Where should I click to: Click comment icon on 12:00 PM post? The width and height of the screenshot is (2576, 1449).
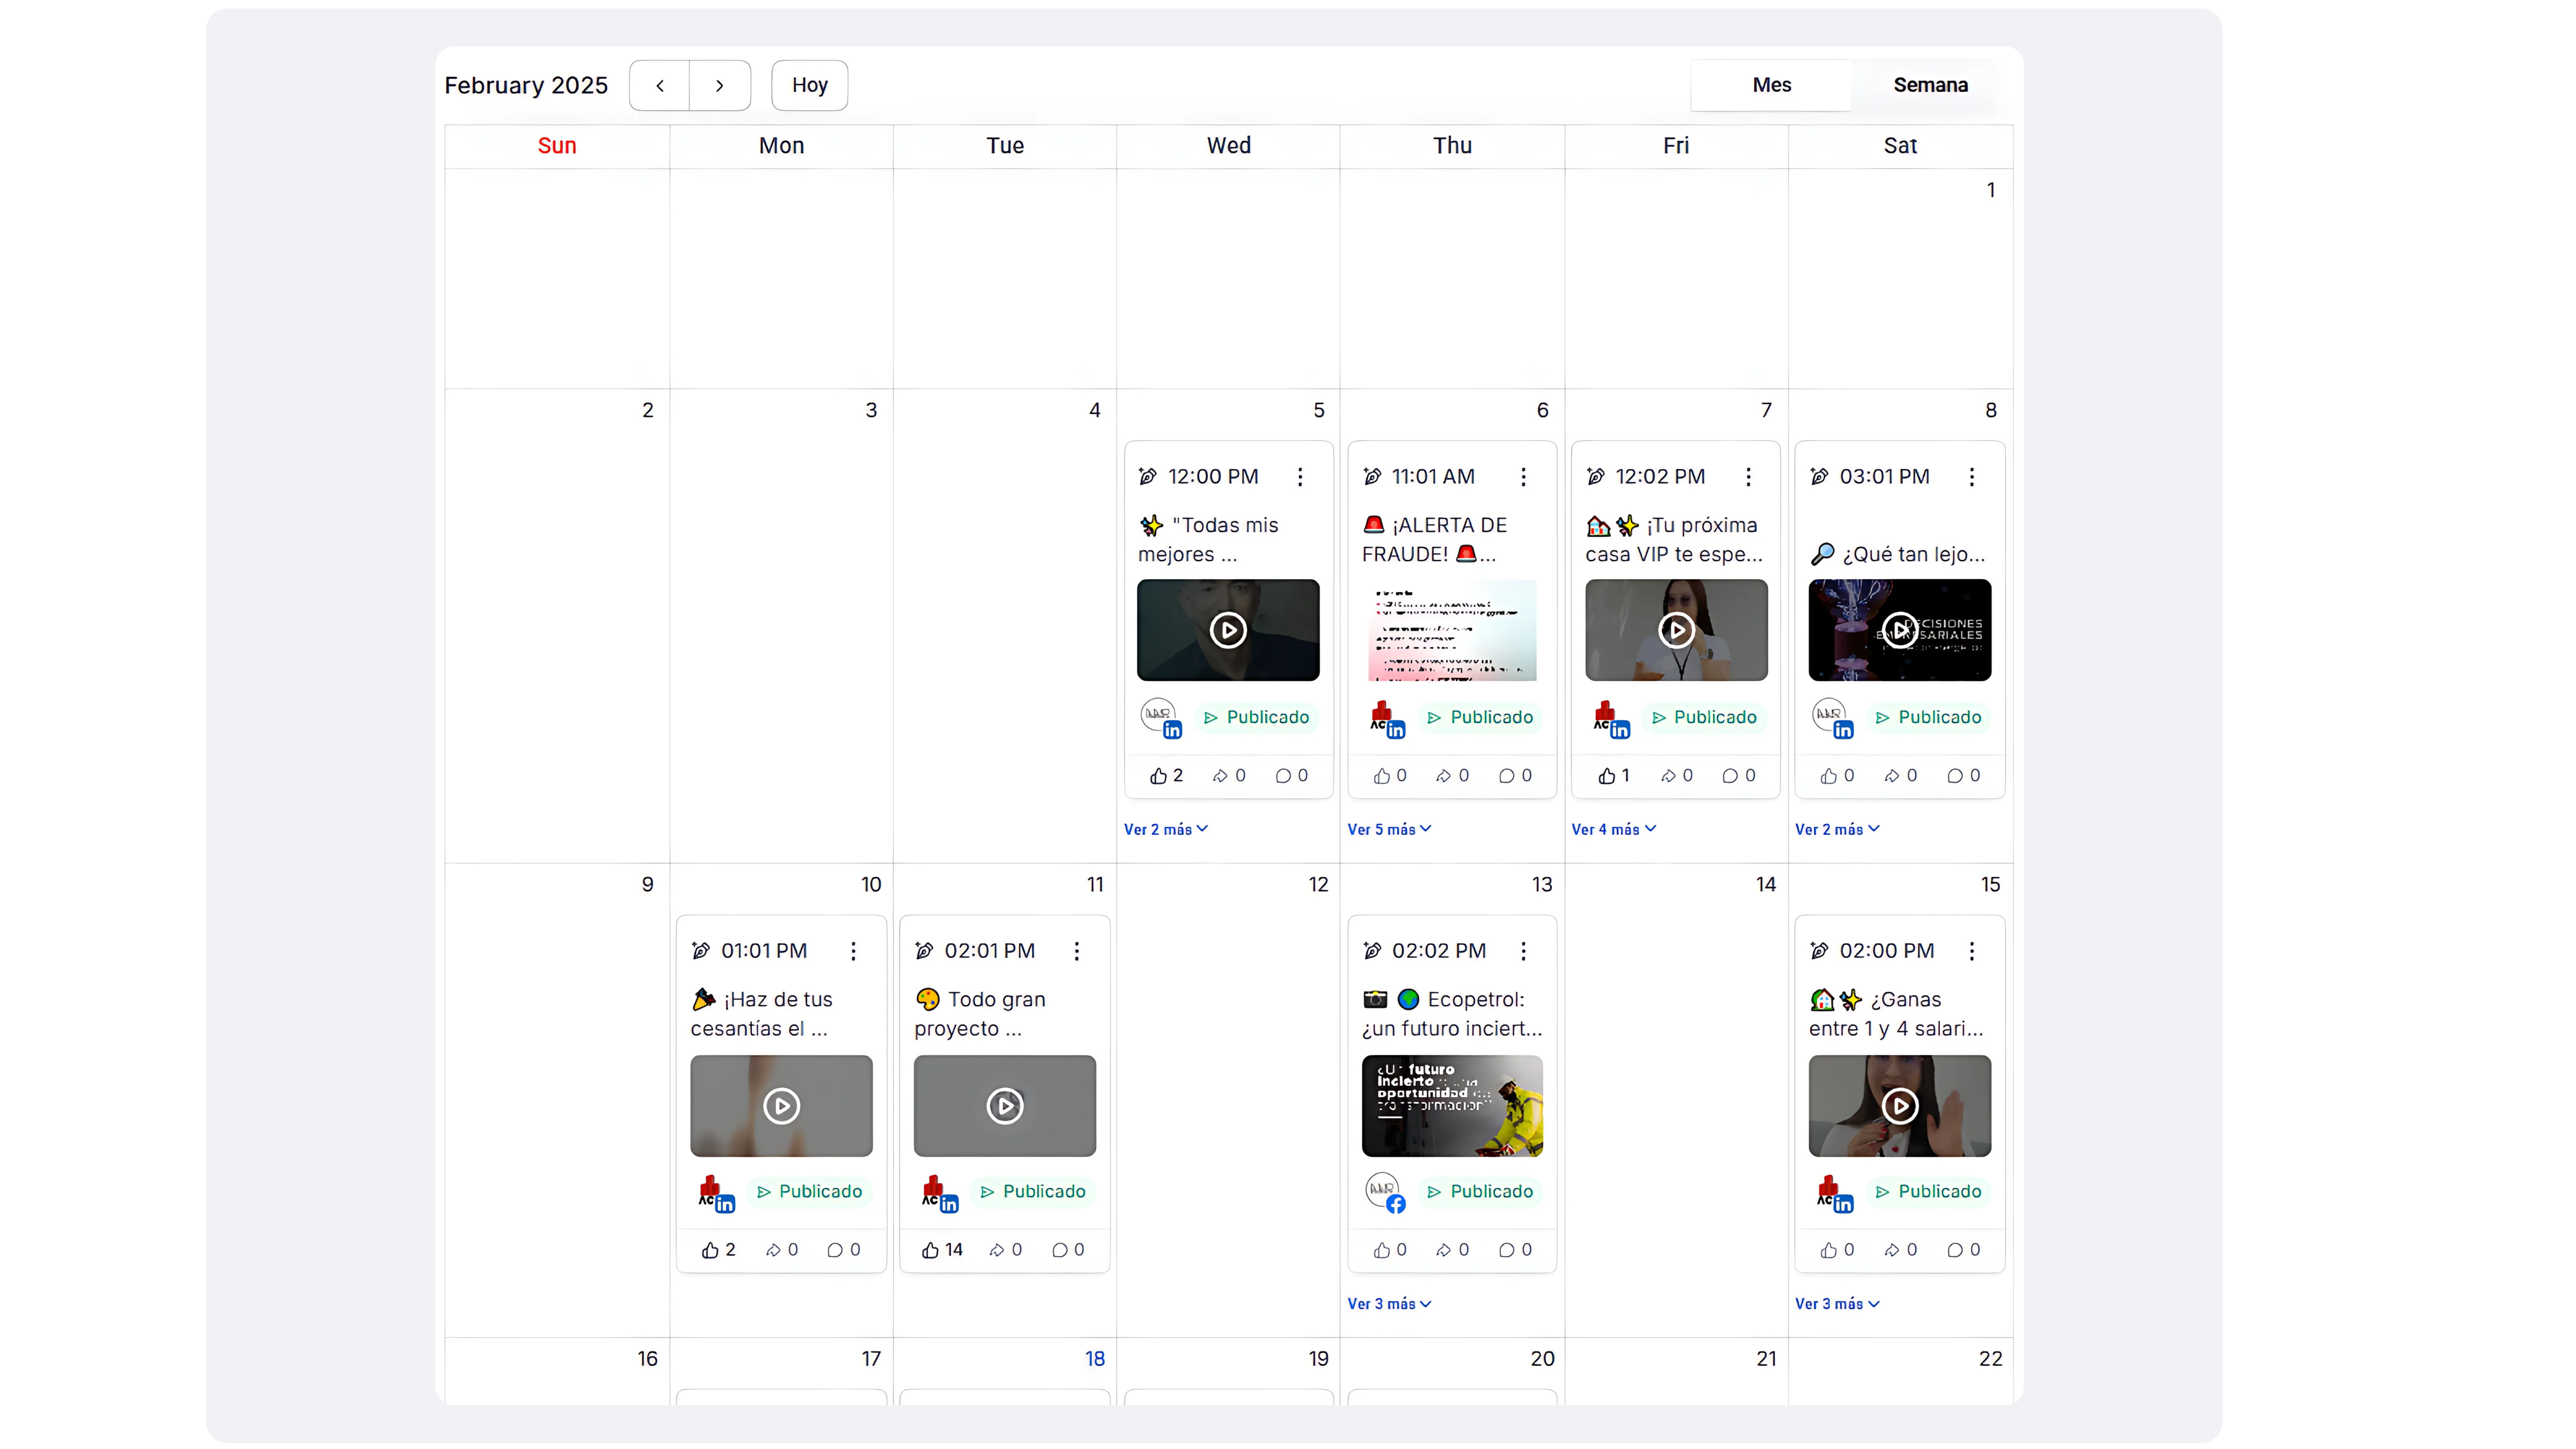1283,775
